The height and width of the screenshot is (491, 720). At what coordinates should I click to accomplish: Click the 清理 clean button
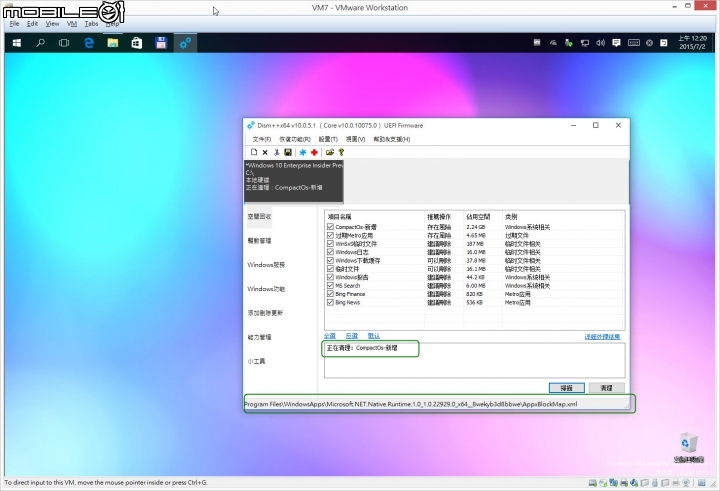pyautogui.click(x=607, y=388)
